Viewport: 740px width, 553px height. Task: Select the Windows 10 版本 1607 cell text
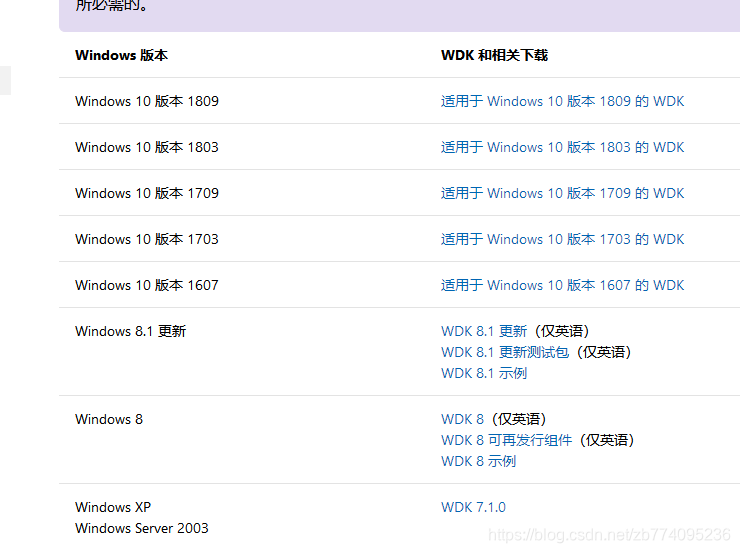point(147,285)
